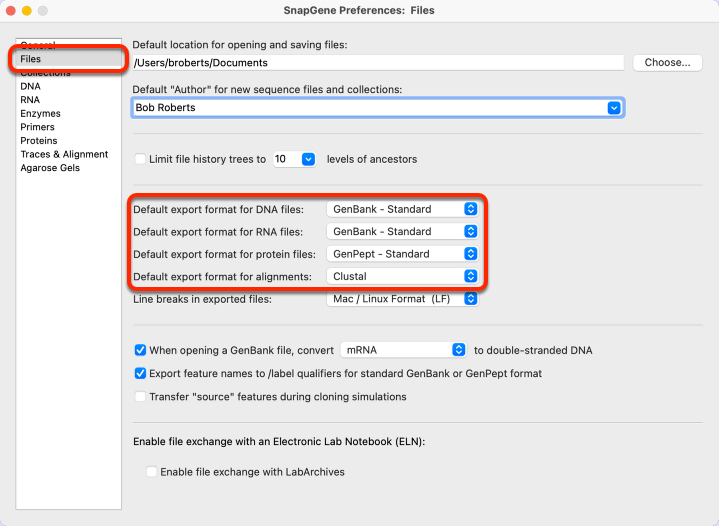Close the SnapGene Preferences window

(x=11, y=11)
